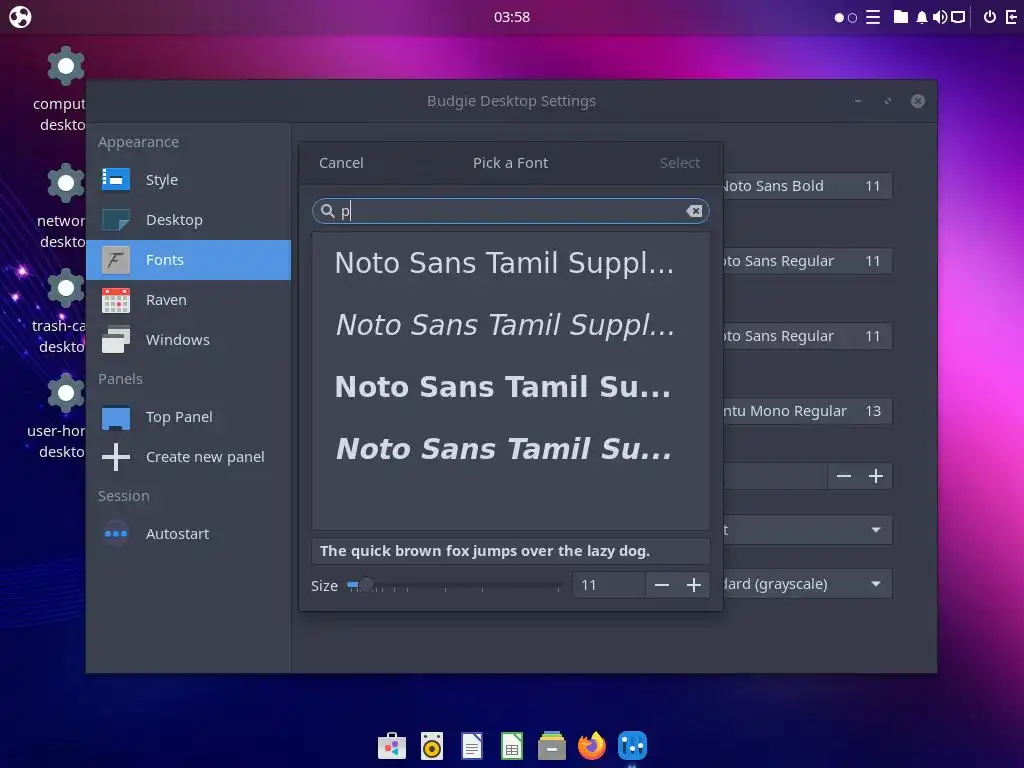Open the Raven calendar icon
Image resolution: width=1024 pixels, height=768 pixels.
tap(116, 300)
